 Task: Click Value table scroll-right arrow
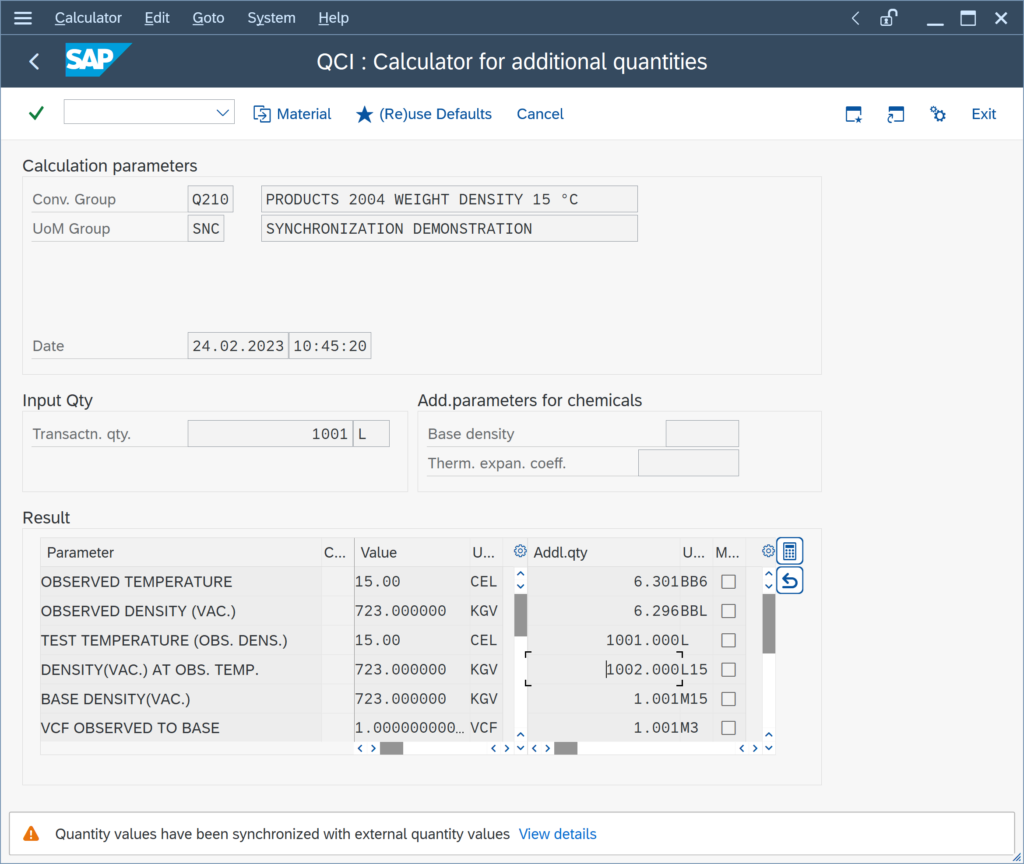[507, 748]
